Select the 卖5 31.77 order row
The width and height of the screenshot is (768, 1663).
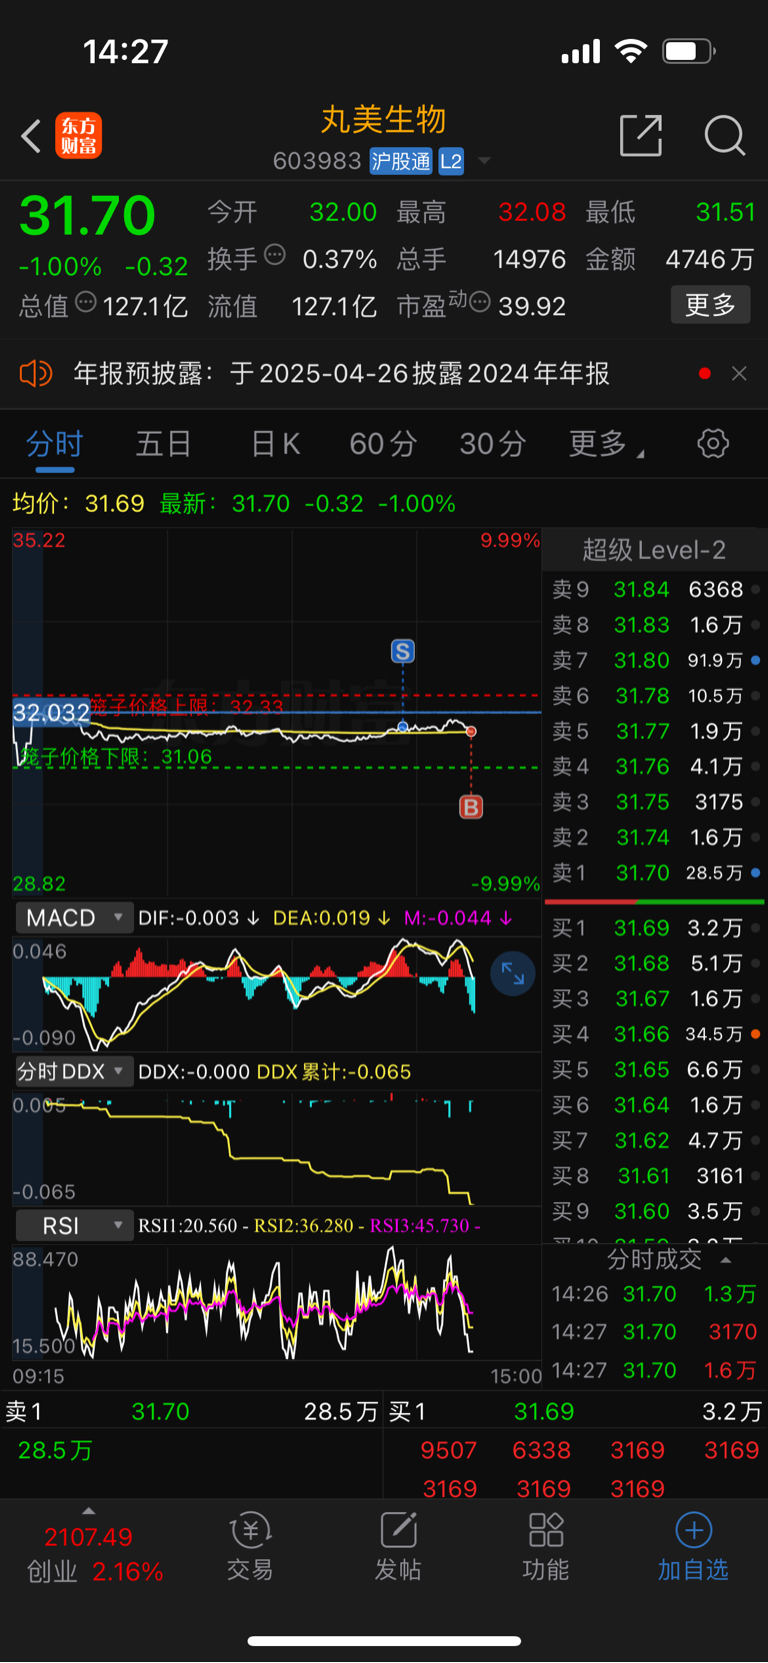(x=655, y=732)
